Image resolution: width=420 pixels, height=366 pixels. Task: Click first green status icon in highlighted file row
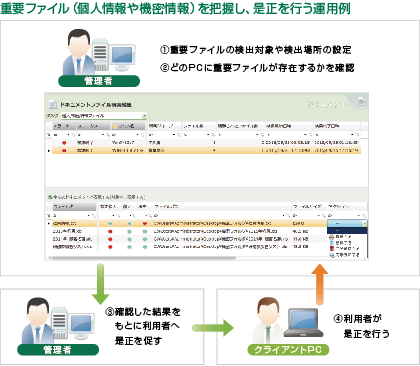coord(110,224)
